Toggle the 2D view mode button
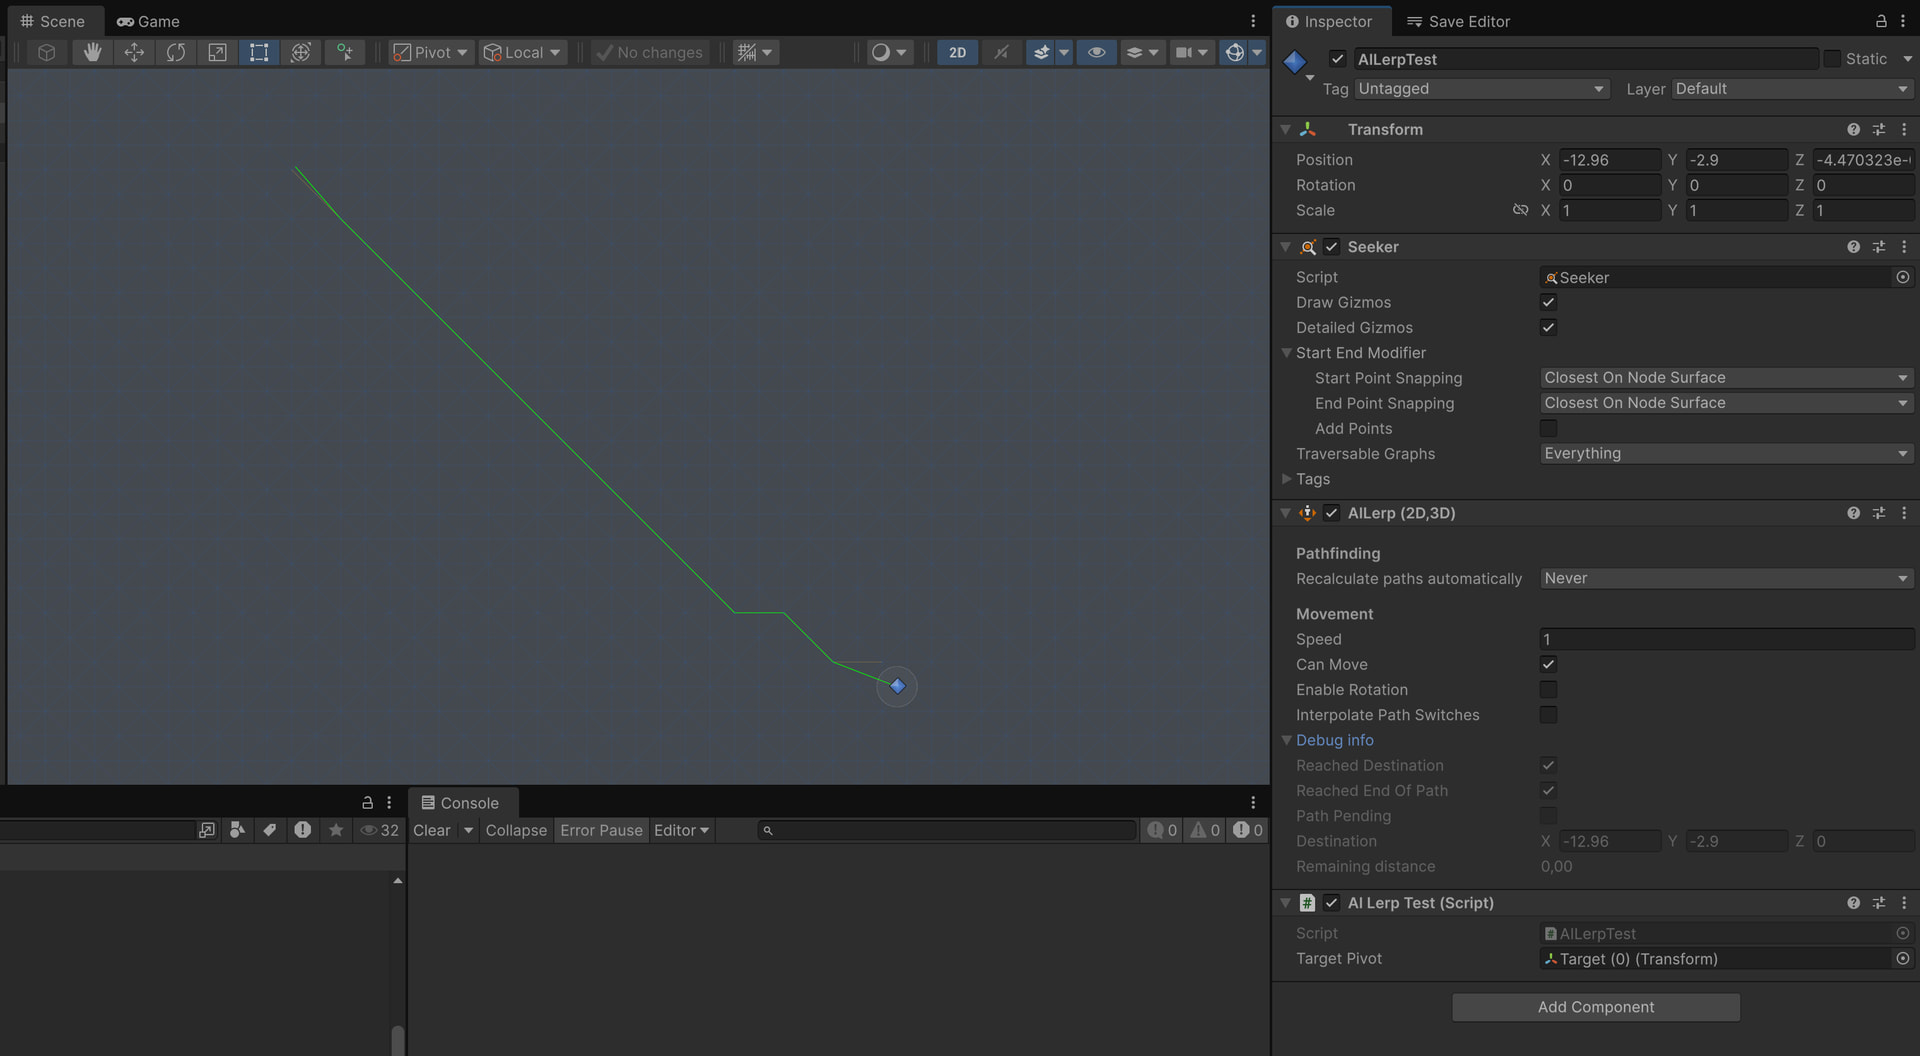 957,52
